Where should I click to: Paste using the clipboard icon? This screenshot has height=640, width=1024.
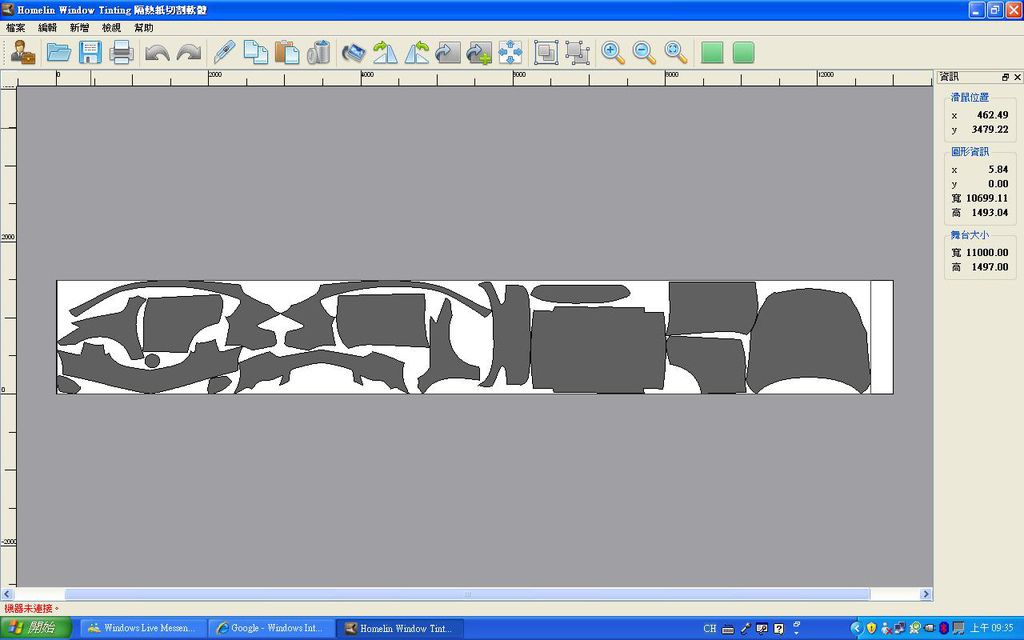tap(287, 52)
